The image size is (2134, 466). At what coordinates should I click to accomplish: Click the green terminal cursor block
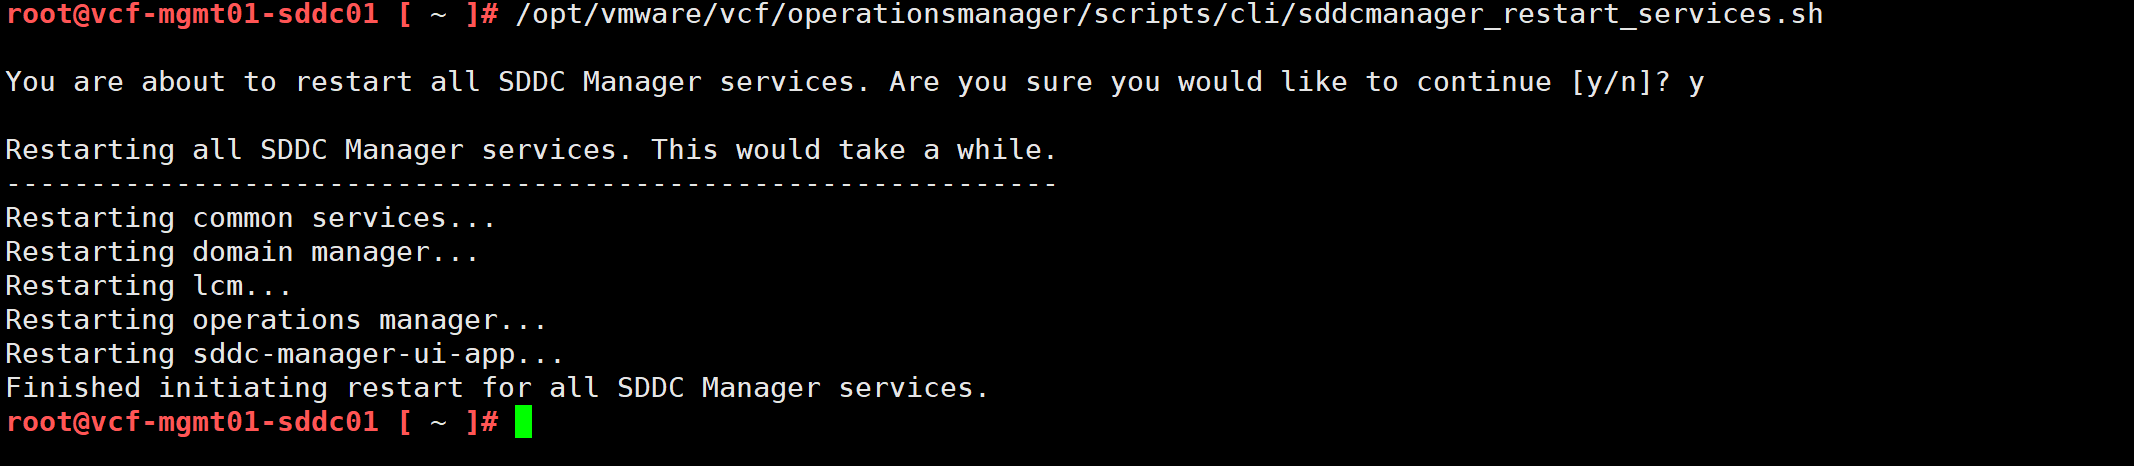click(x=523, y=422)
